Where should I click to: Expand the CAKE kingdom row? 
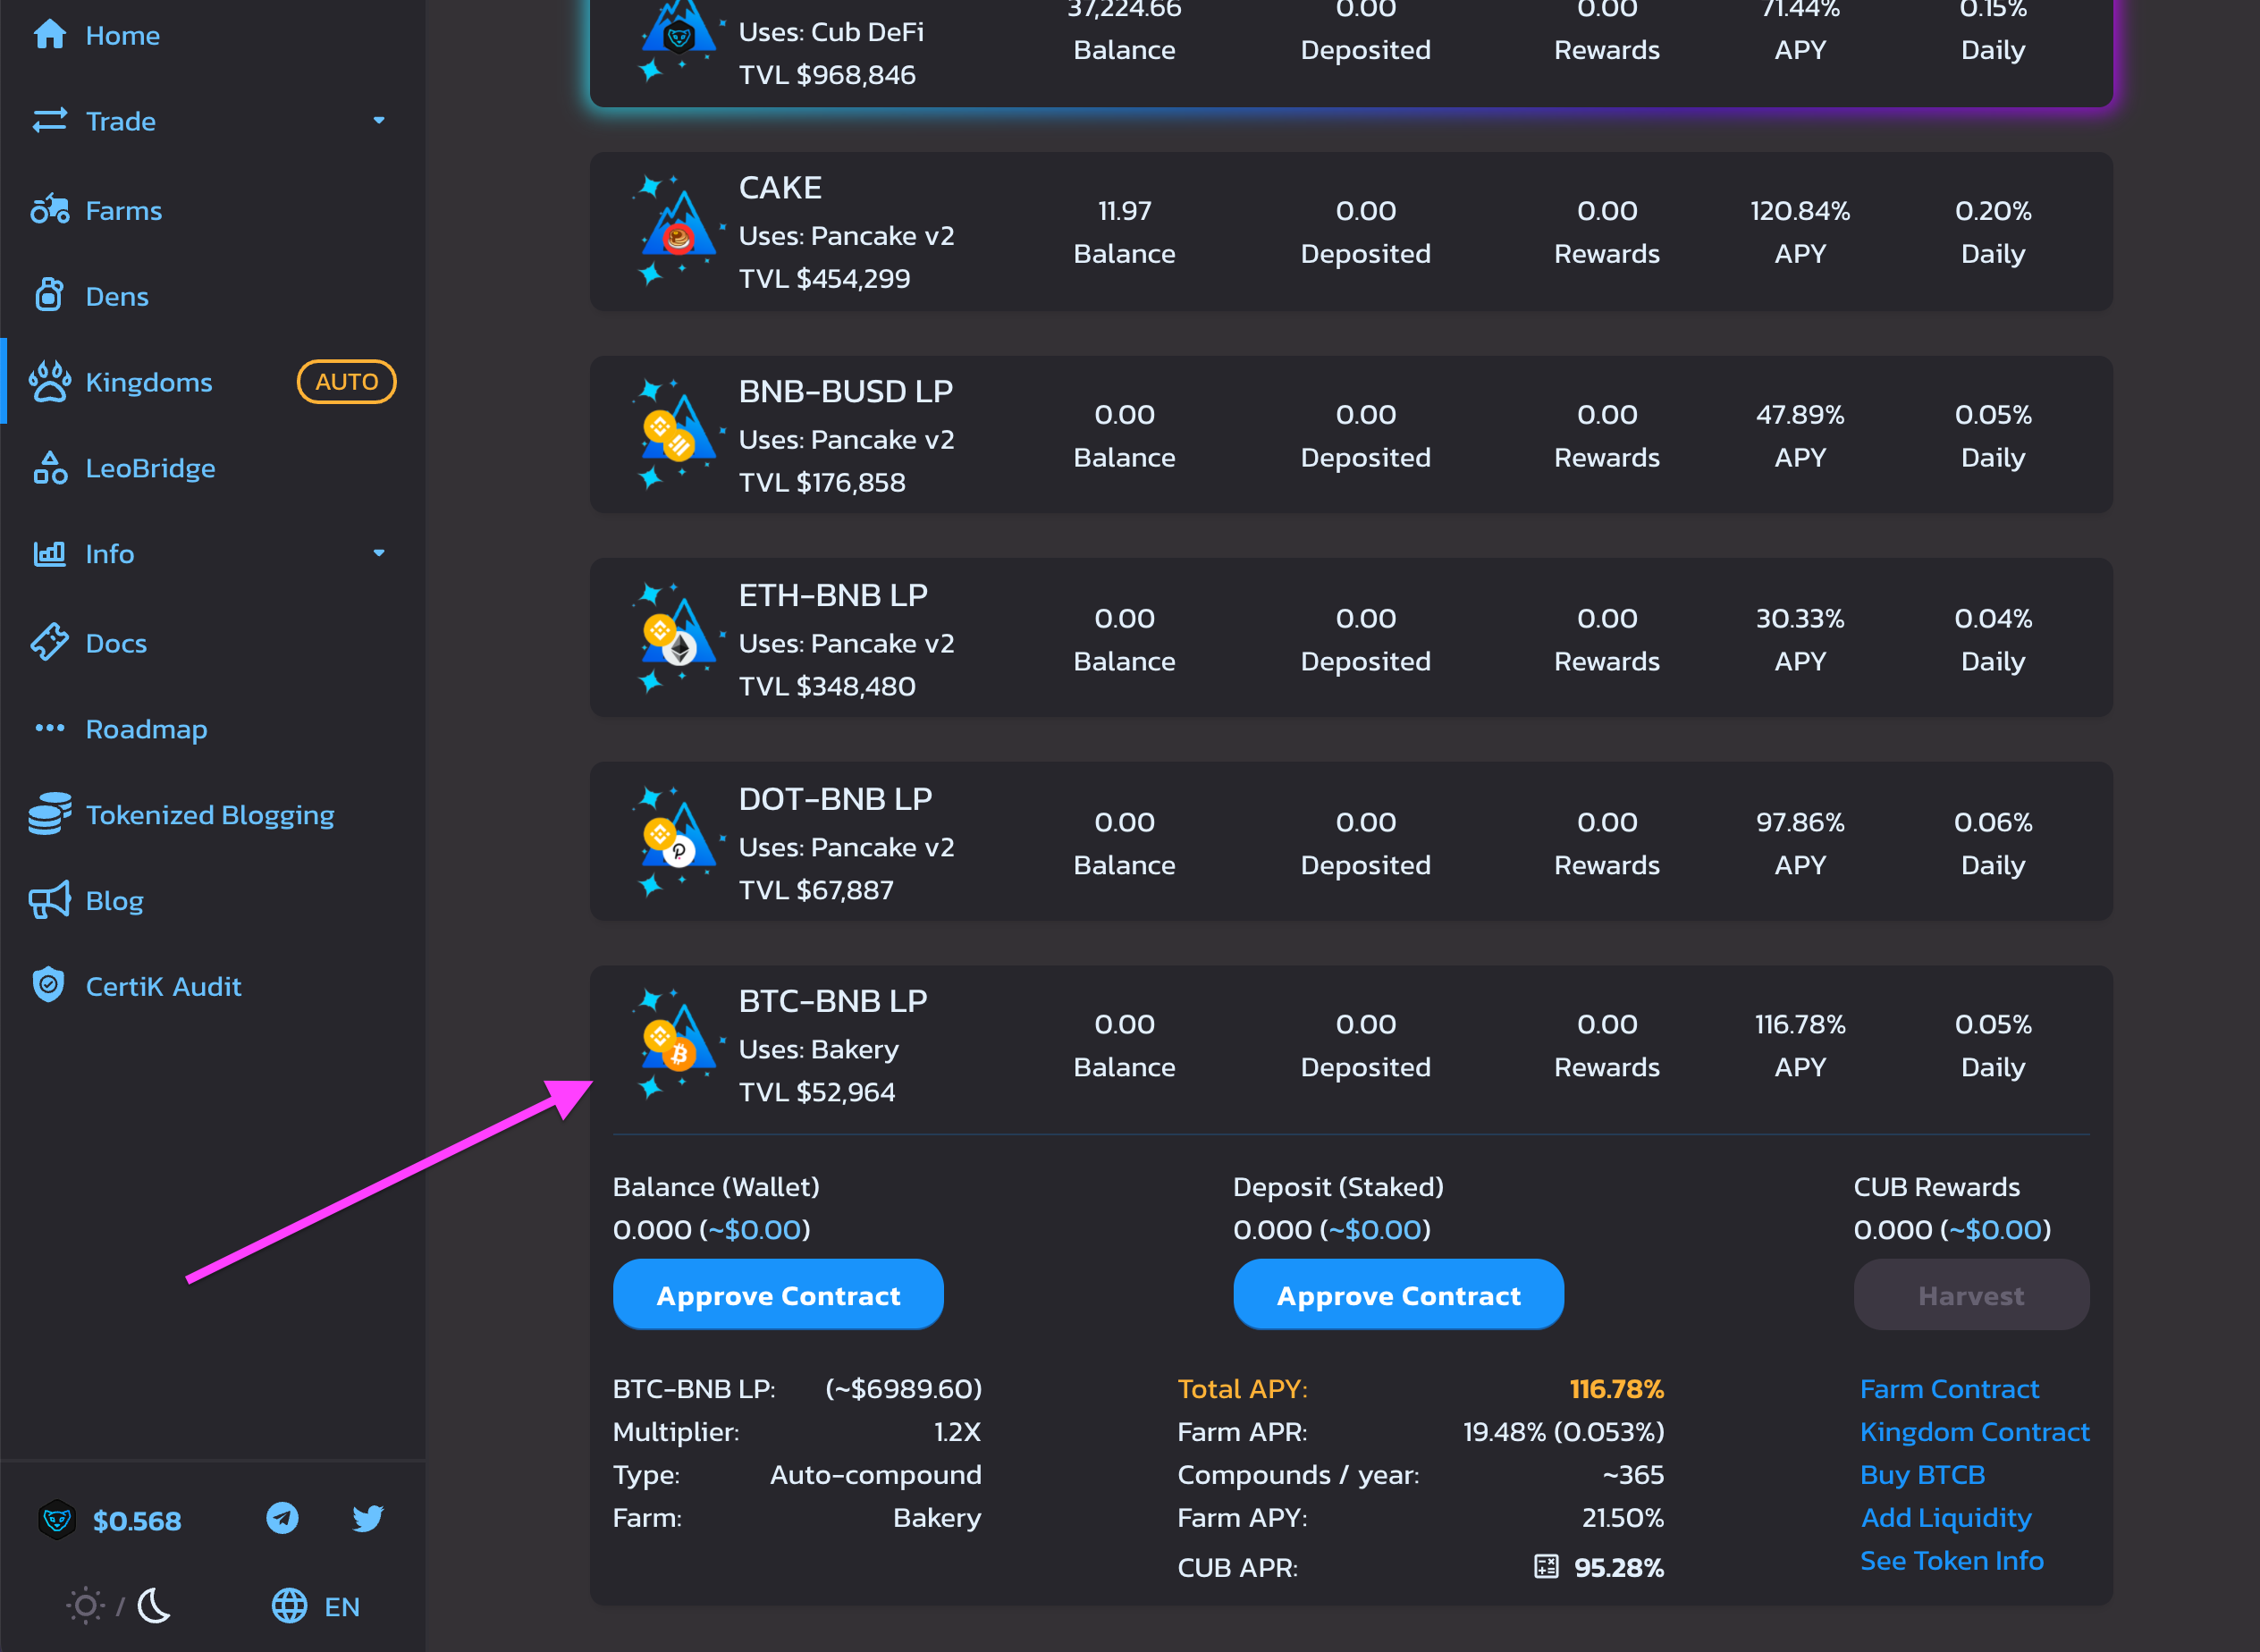[x=1351, y=231]
